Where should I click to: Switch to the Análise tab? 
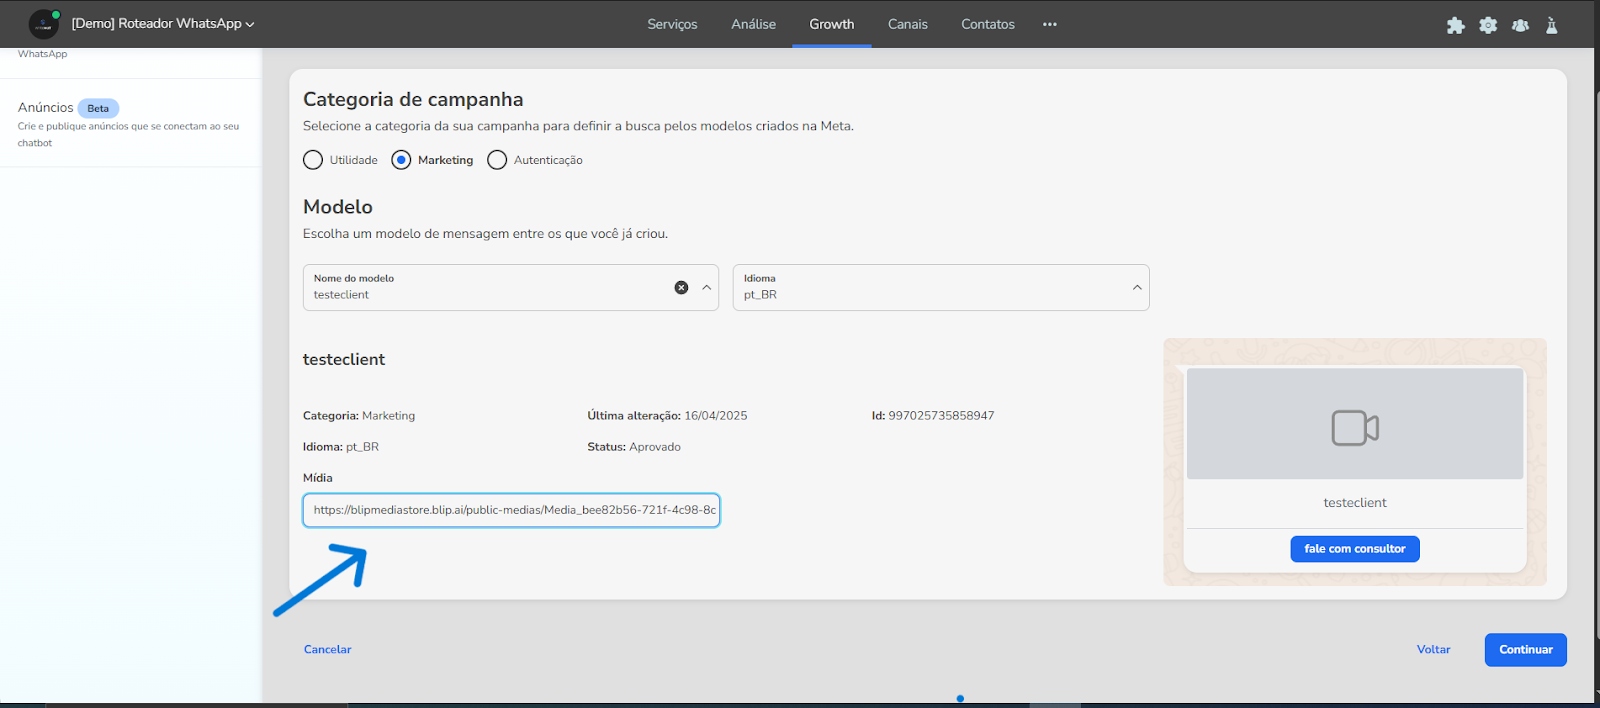(753, 24)
